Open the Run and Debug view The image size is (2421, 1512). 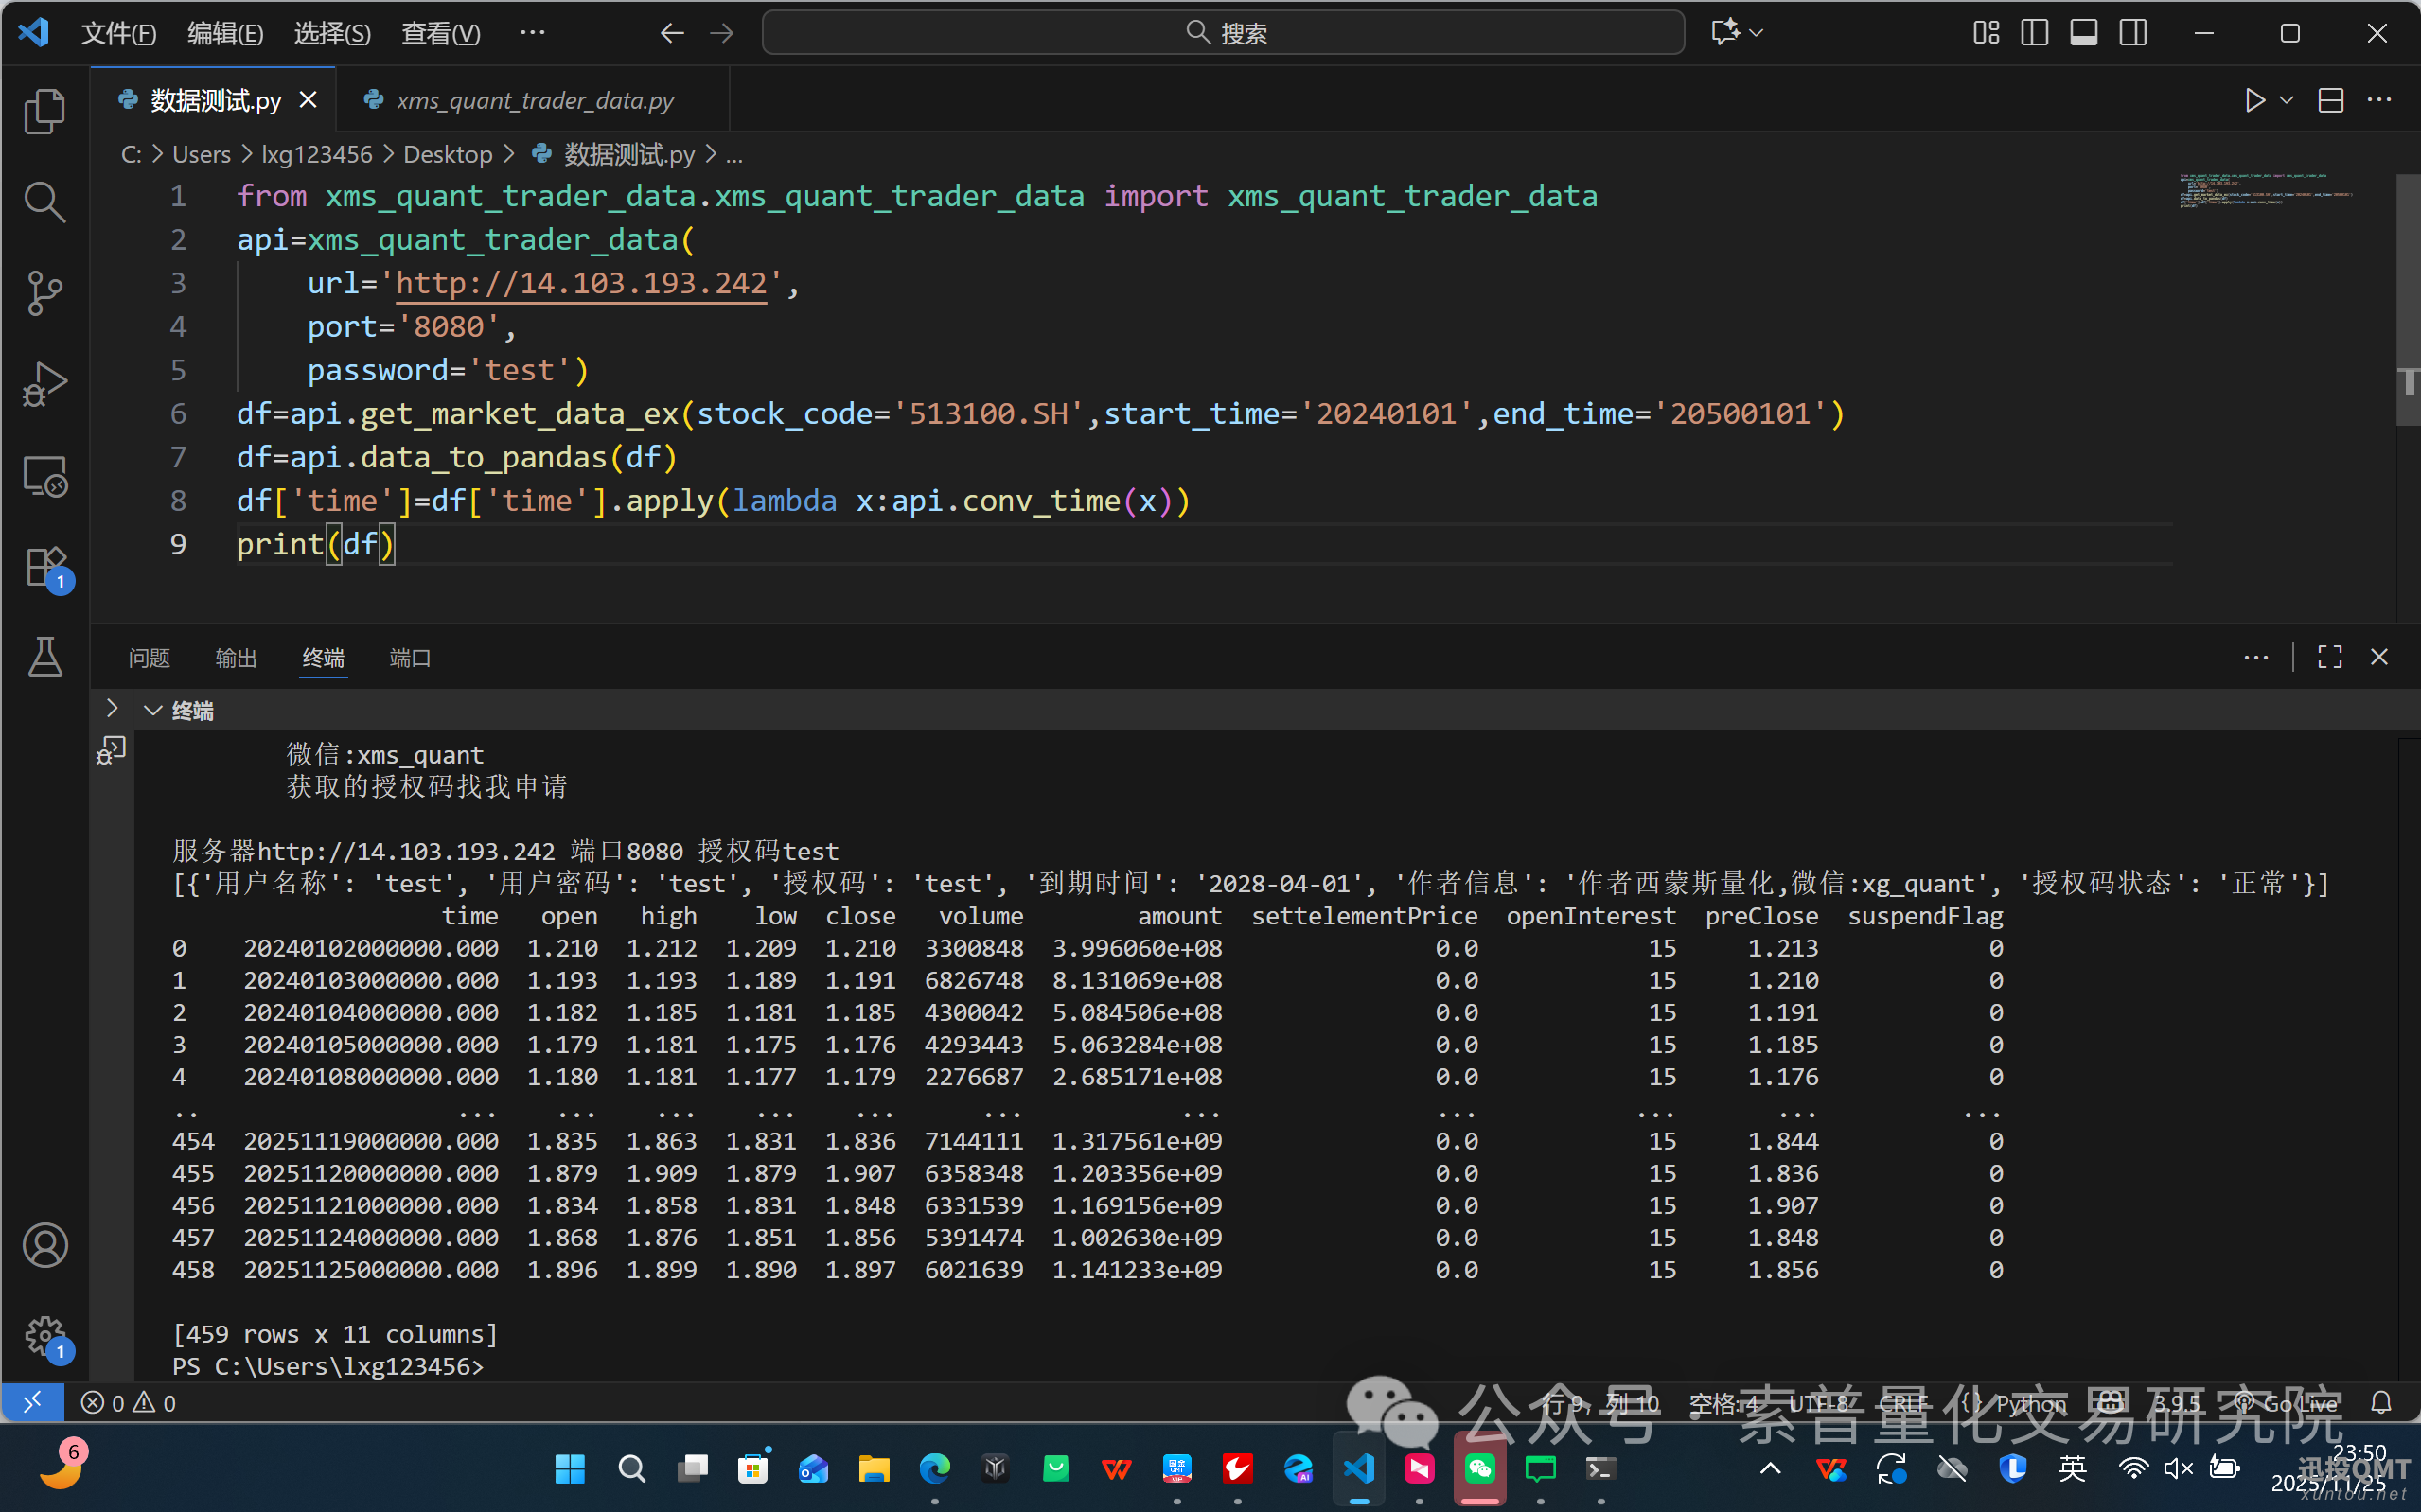click(45, 384)
